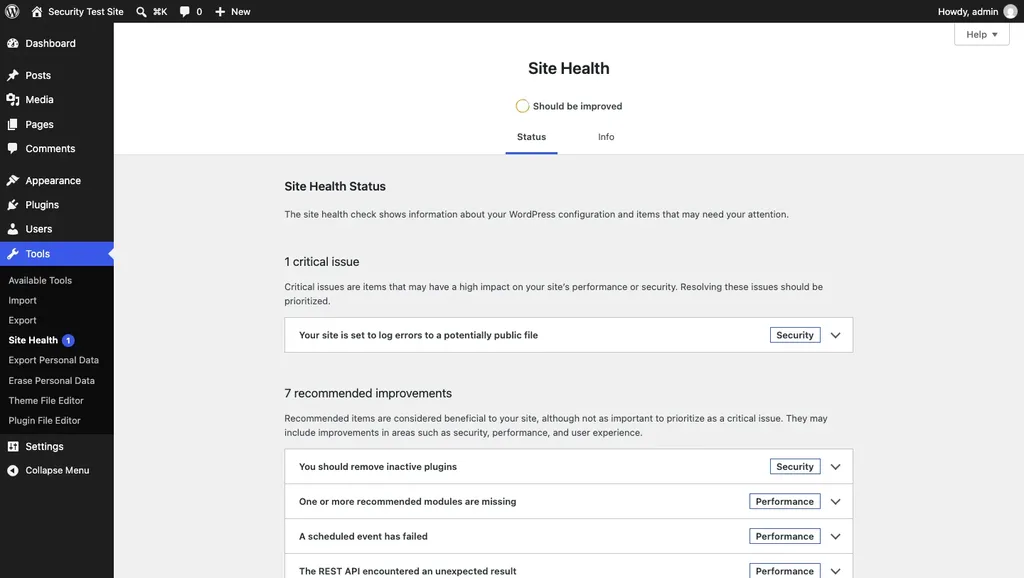Switch to the Info tab
This screenshot has width=1024, height=578.
coord(606,136)
